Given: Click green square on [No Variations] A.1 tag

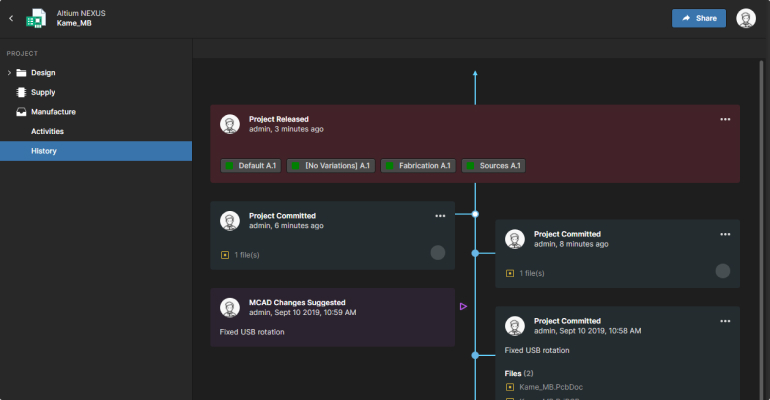Looking at the screenshot, I should [296, 166].
